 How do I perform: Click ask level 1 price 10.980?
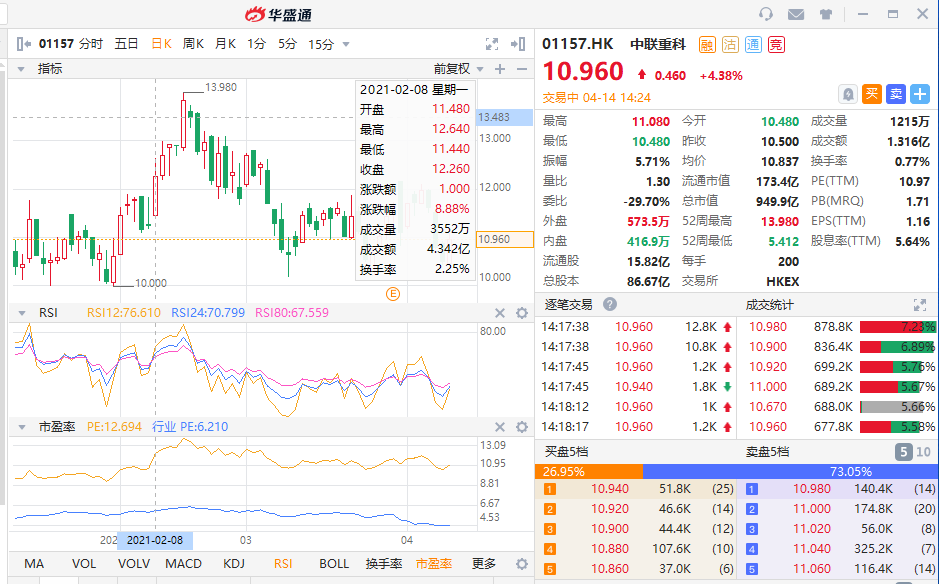[x=811, y=489]
